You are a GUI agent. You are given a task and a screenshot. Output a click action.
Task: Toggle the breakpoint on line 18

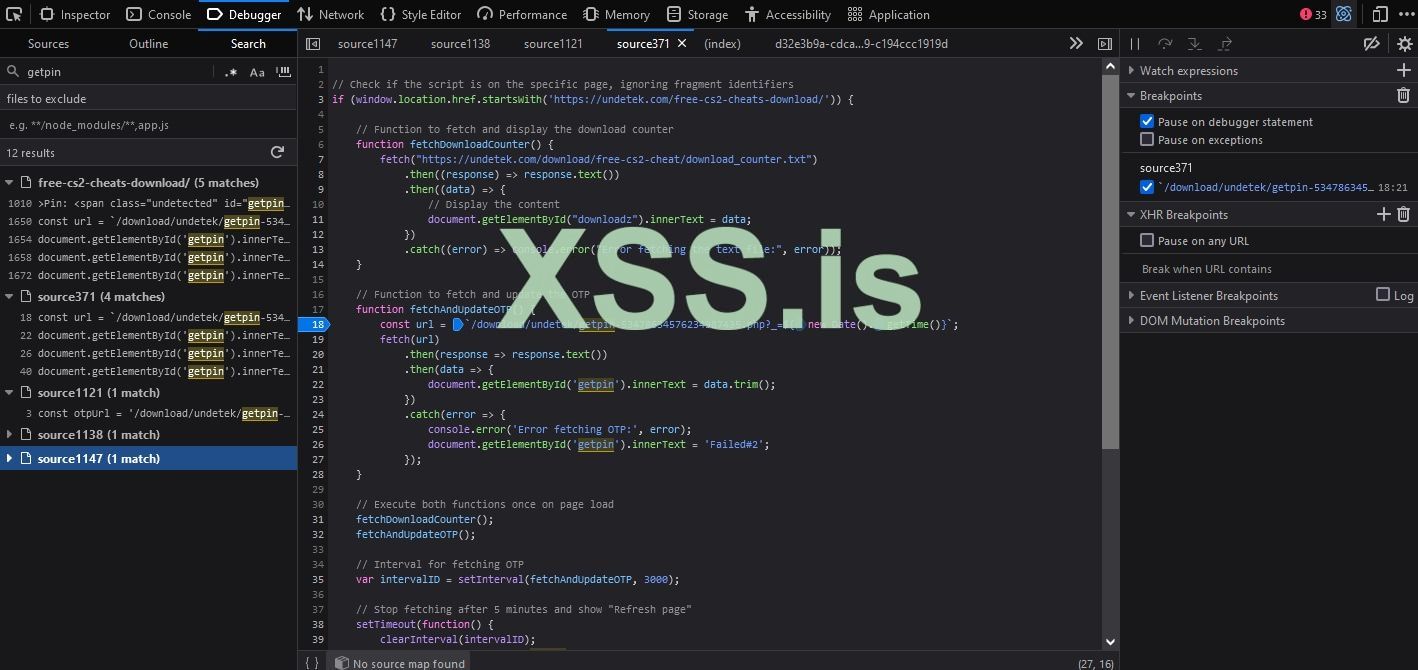click(x=316, y=324)
